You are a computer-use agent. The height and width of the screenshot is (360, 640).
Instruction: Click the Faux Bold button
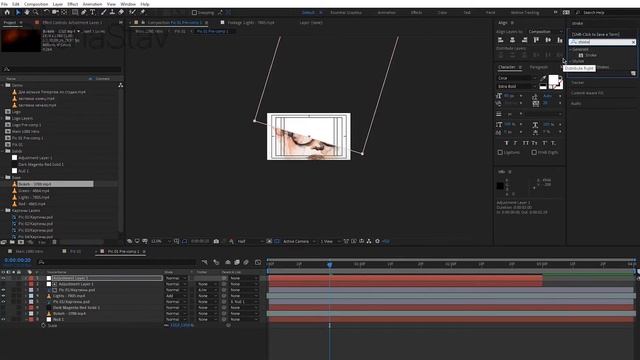pyautogui.click(x=506, y=143)
